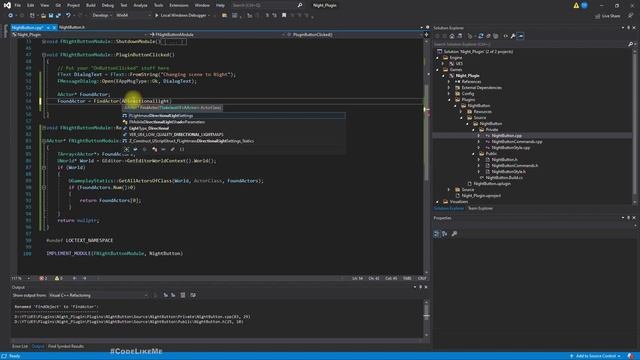Select NightButtonCommands.cpp in Solution Explorer
Image resolution: width=640 pixels, height=360 pixels.
517,142
